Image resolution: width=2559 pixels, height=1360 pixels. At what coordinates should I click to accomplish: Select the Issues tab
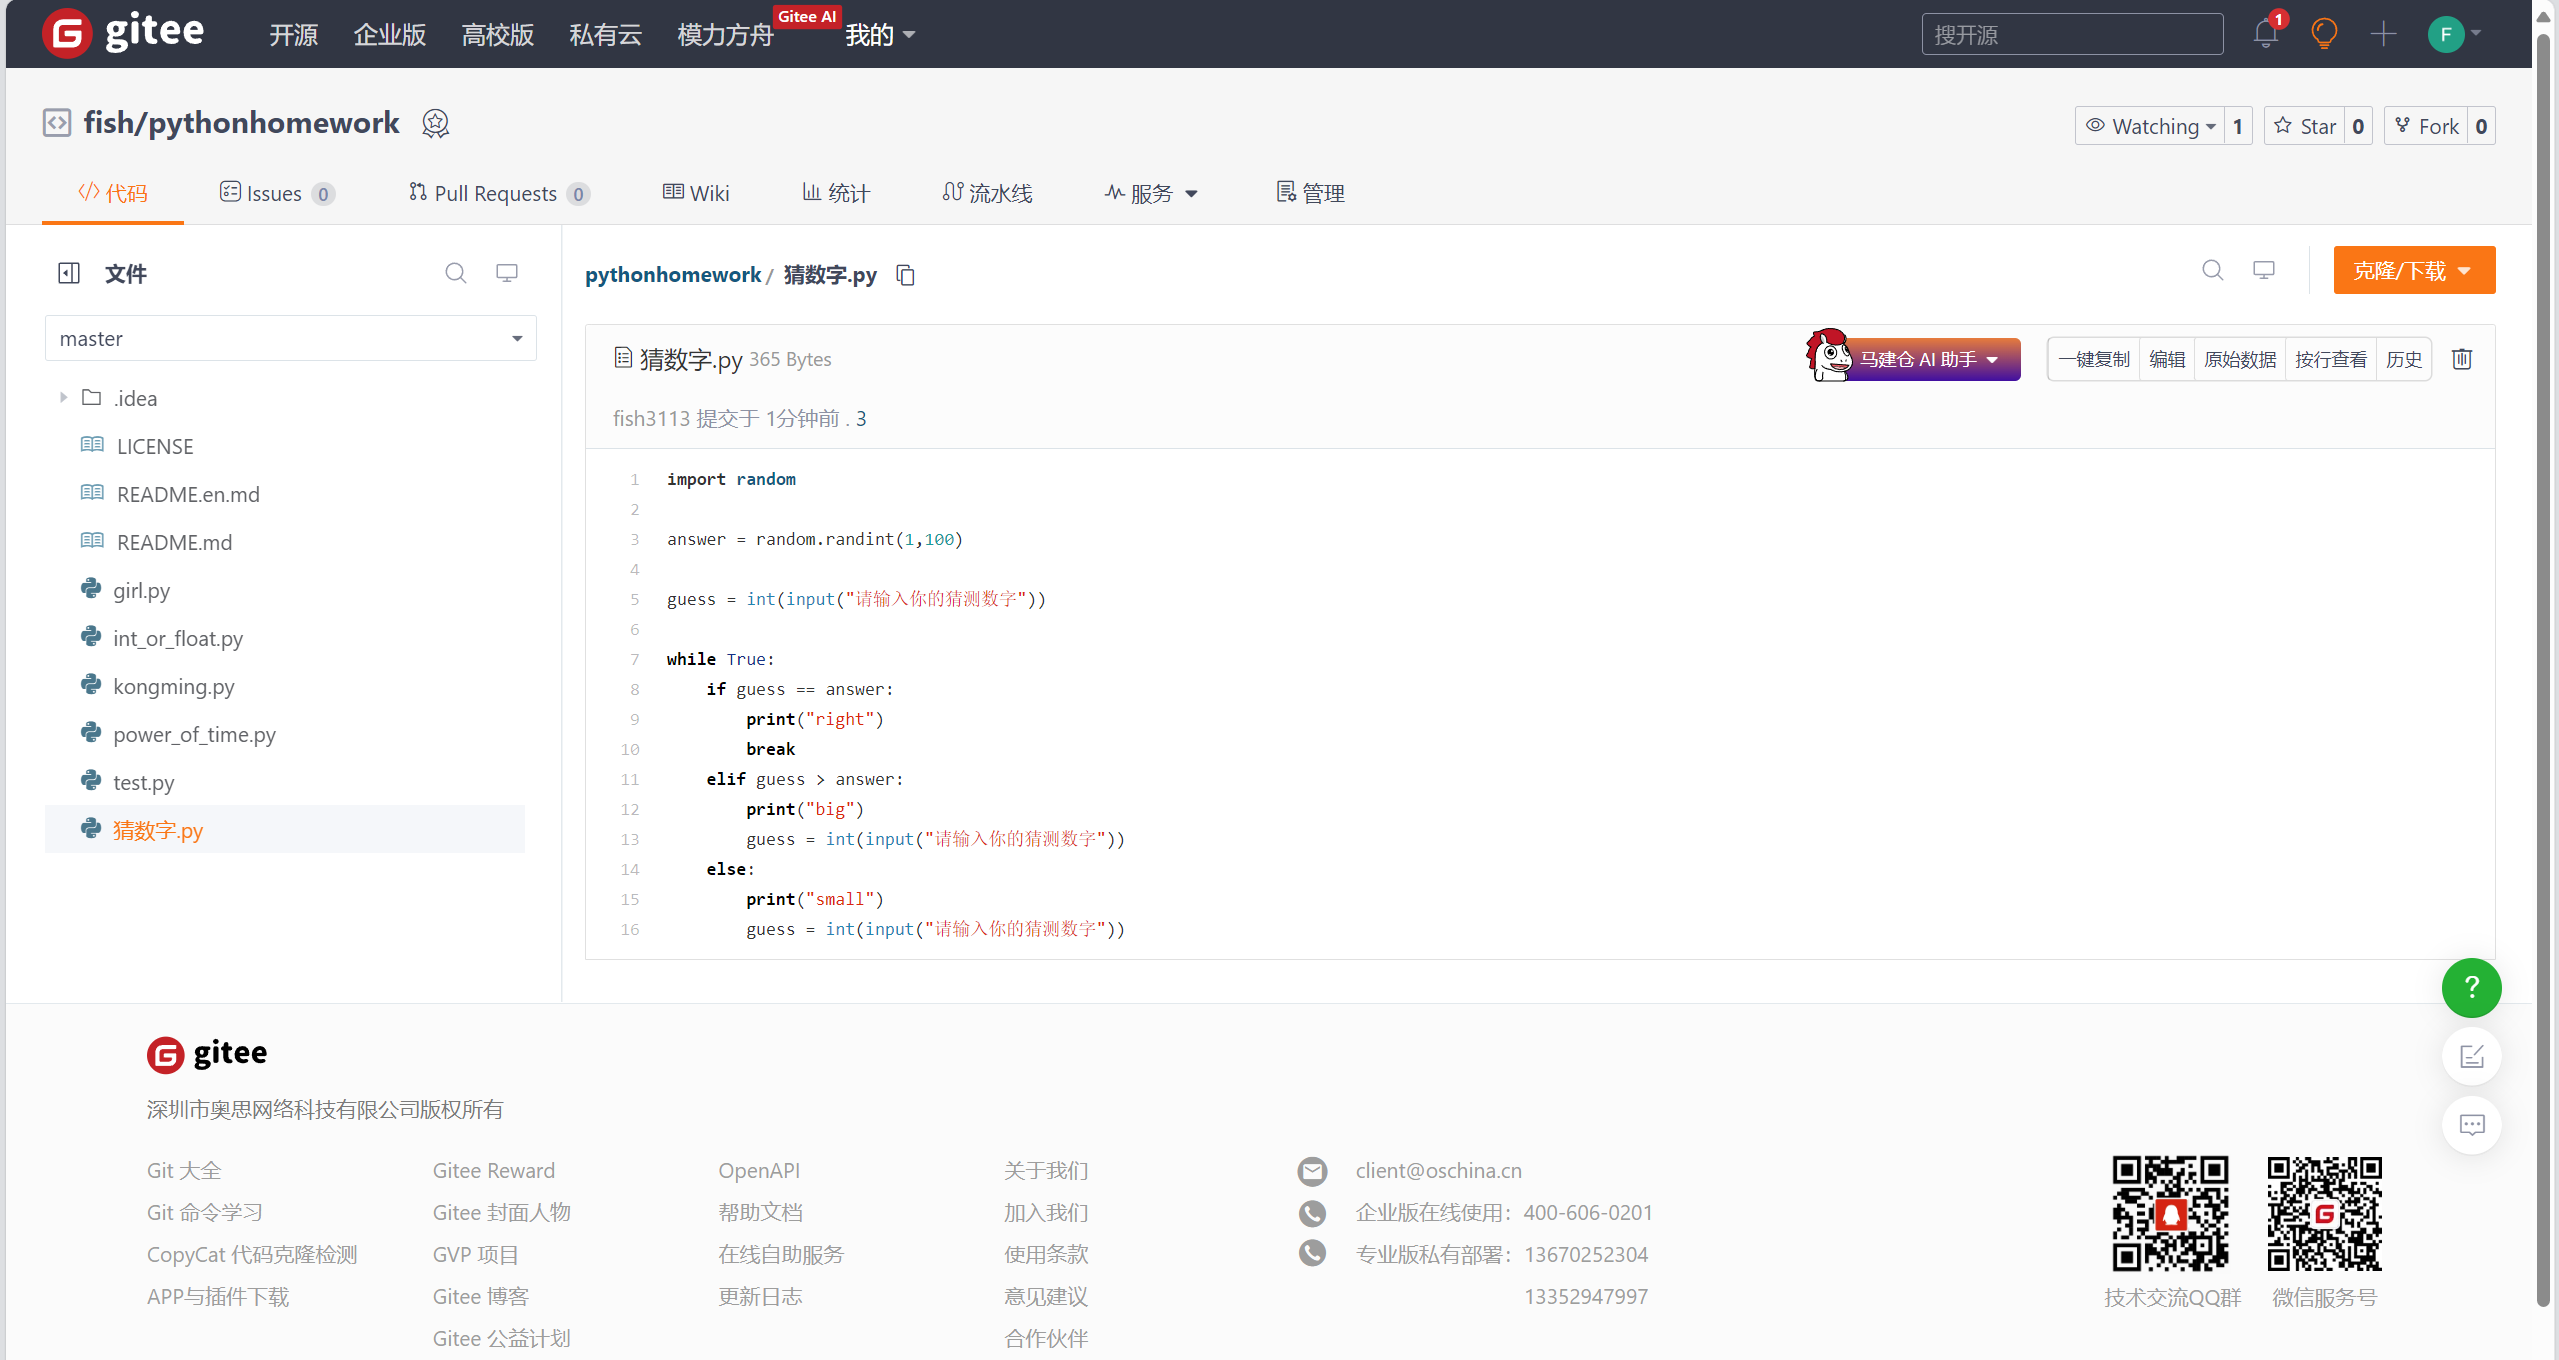pos(278,191)
